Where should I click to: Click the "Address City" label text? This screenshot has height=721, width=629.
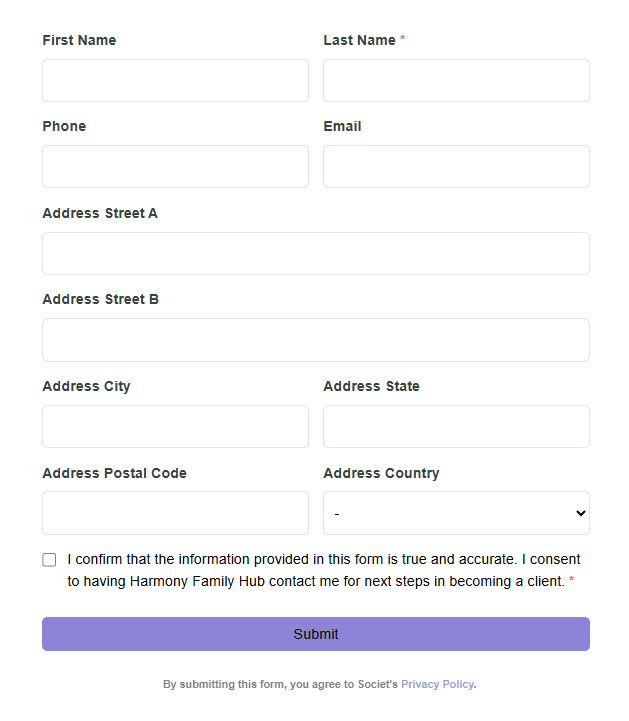(x=86, y=386)
